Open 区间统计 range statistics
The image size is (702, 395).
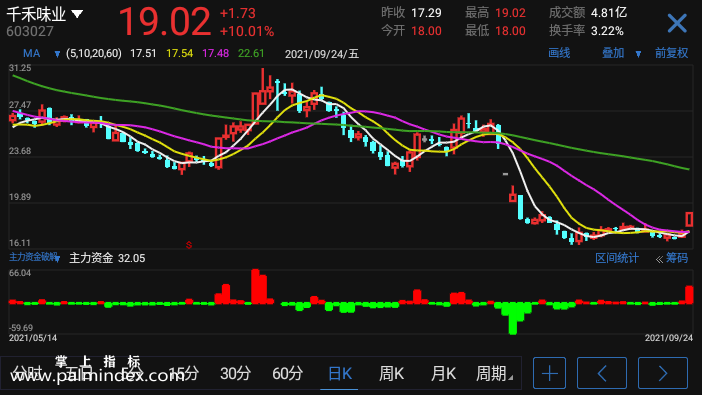coord(617,258)
